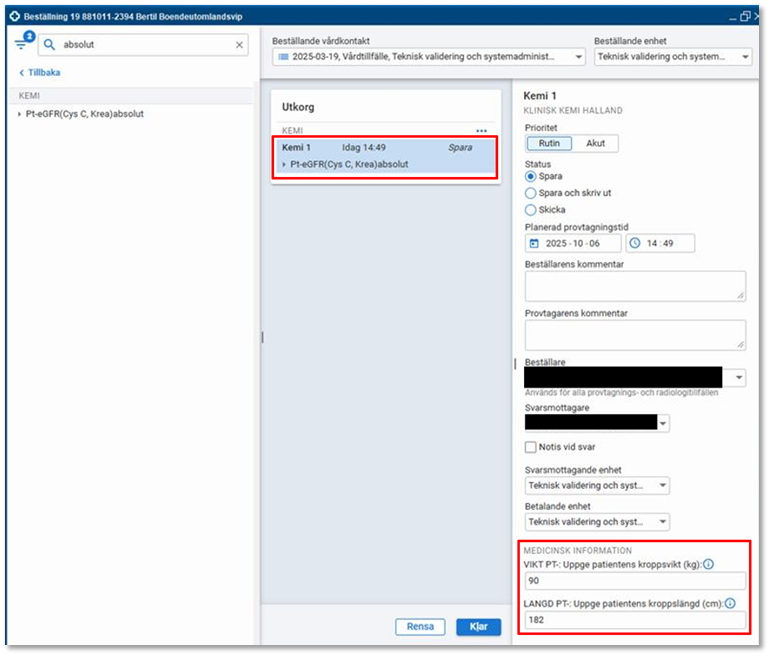Open the Beställande vårdkontakt dropdown
The height and width of the screenshot is (656, 770).
pos(577,57)
